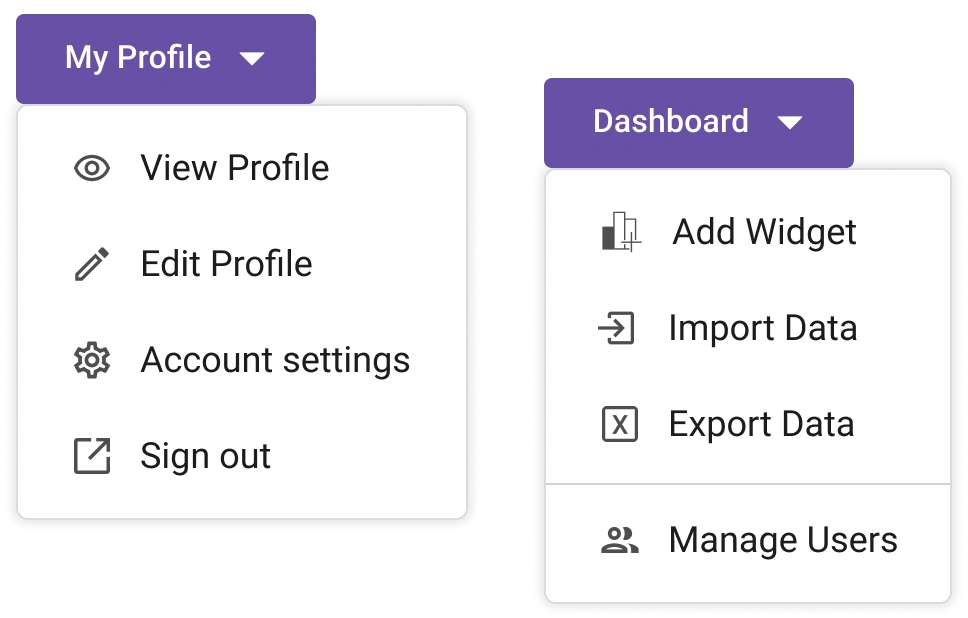
Task: Select the pencil icon beside Edit Profile
Action: point(91,264)
